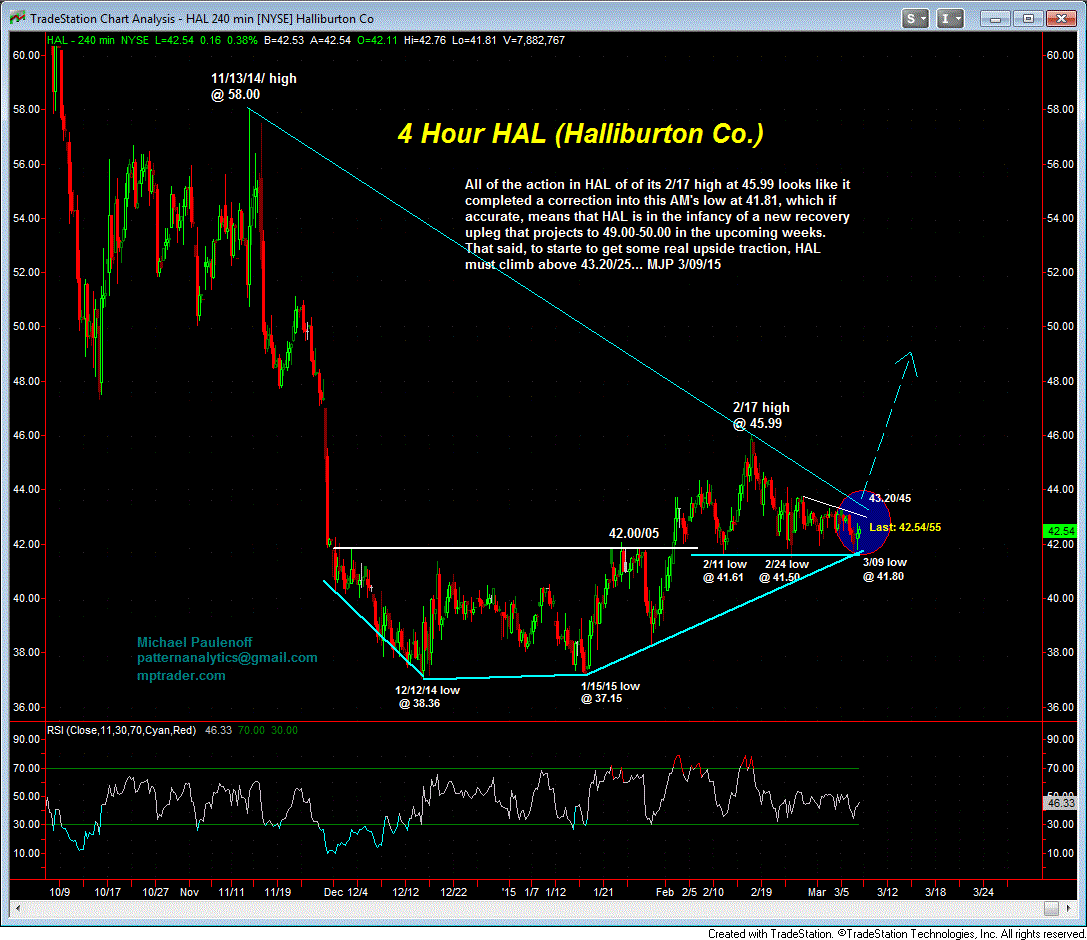This screenshot has height=940, width=1087.
Task: Click the '0.38%' percent change value
Action: (242, 40)
